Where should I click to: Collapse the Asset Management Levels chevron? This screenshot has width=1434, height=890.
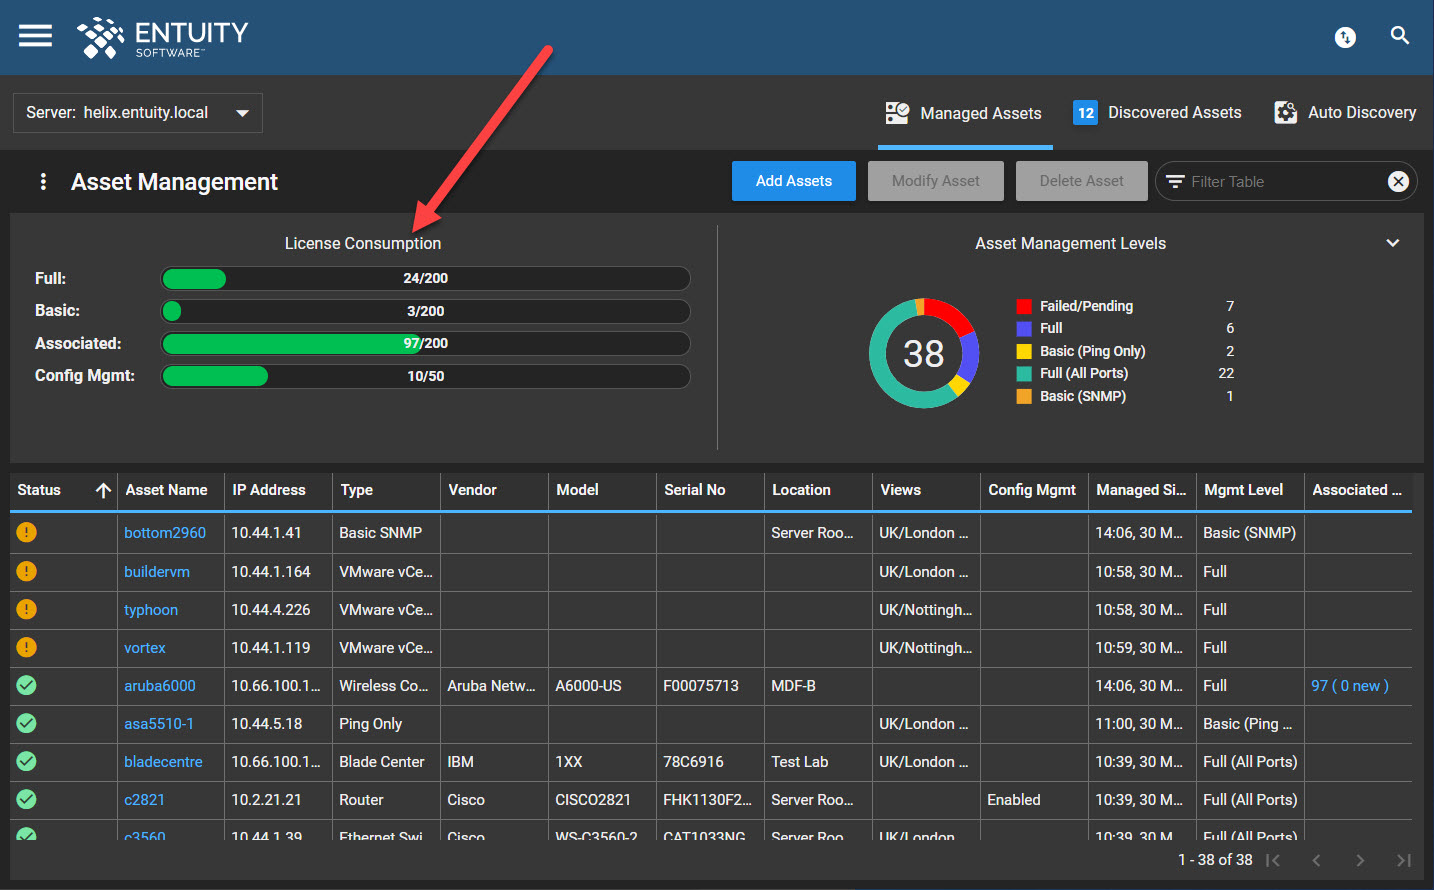[1393, 243]
